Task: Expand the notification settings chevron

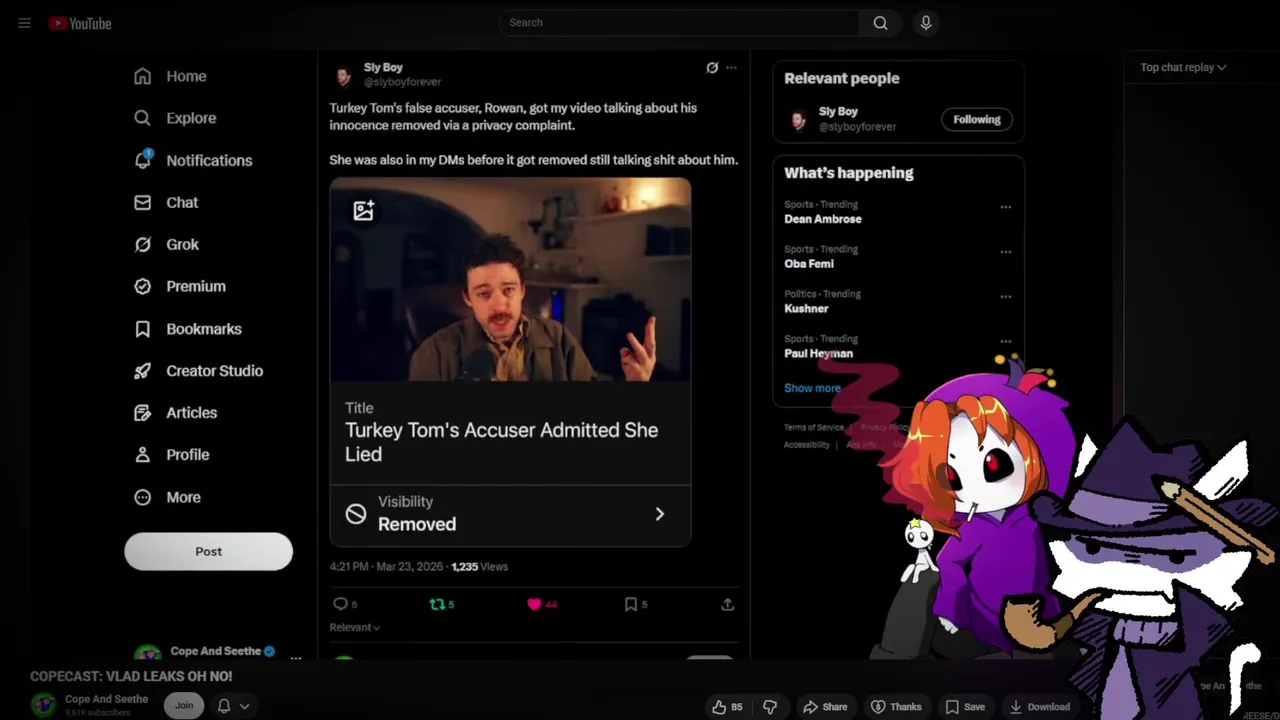Action: (x=244, y=706)
